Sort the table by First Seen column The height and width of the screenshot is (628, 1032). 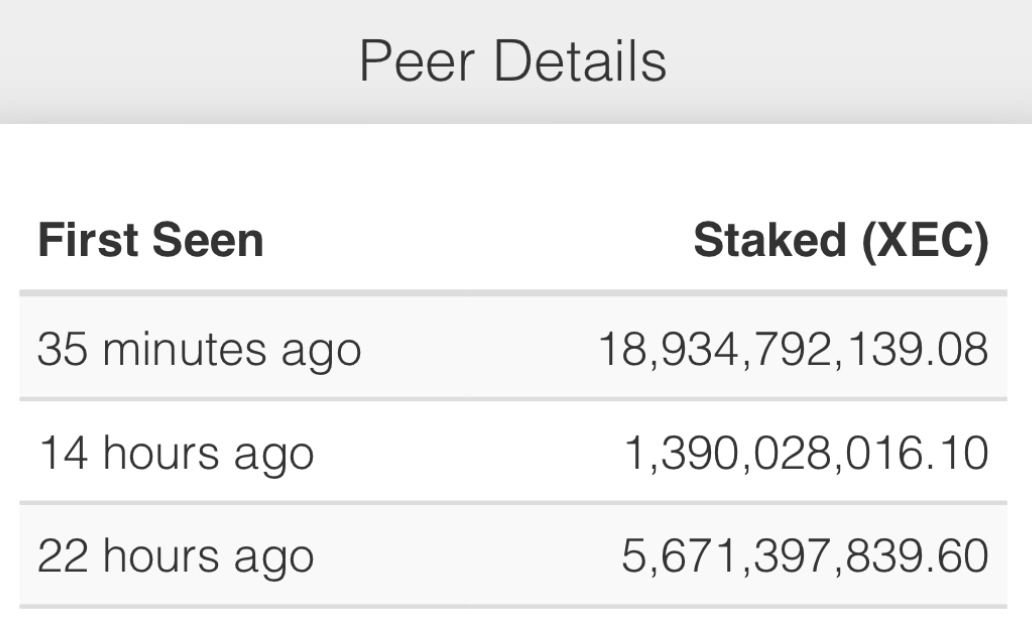(x=150, y=241)
